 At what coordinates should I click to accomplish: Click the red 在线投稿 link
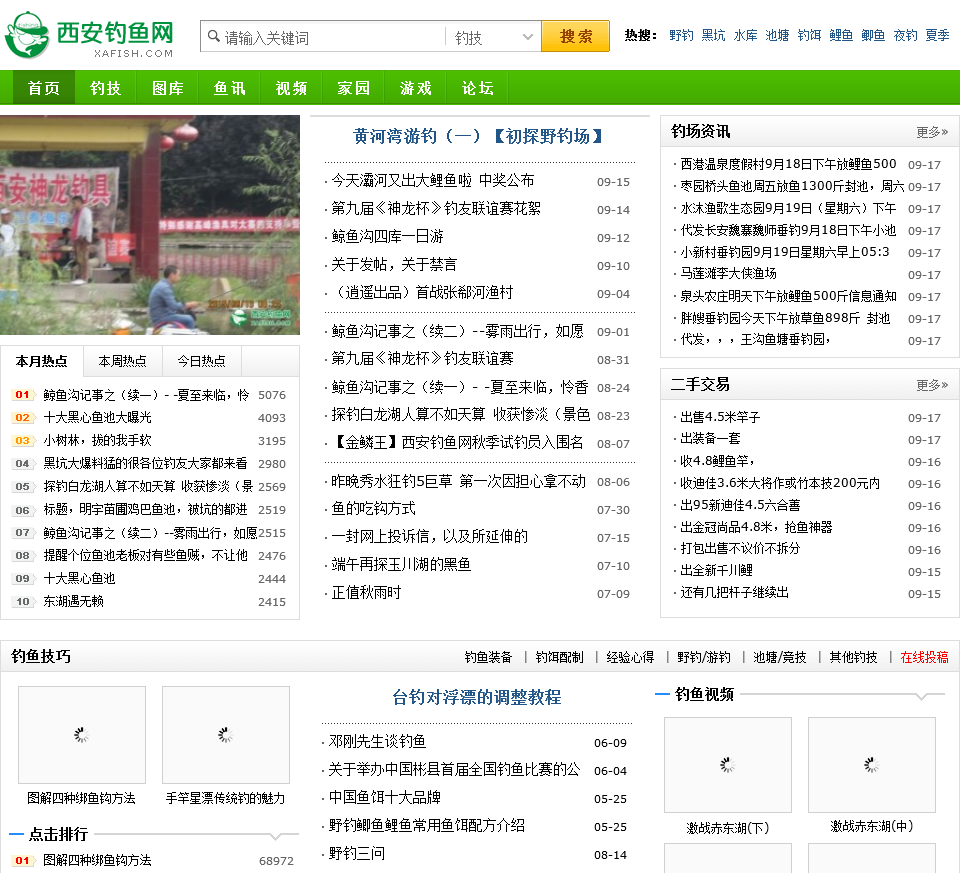pyautogui.click(x=924, y=658)
